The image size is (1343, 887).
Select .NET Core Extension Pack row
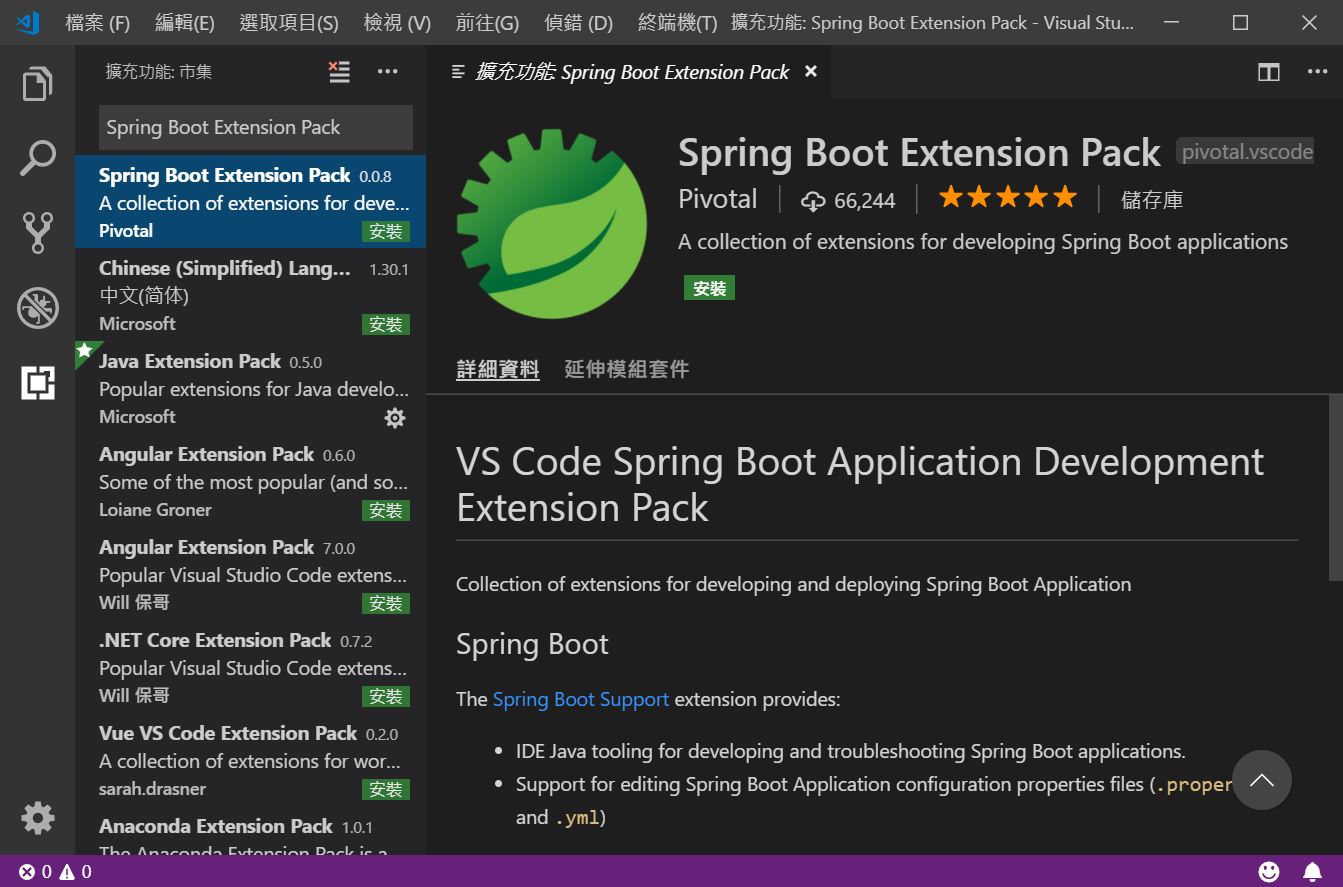point(250,667)
